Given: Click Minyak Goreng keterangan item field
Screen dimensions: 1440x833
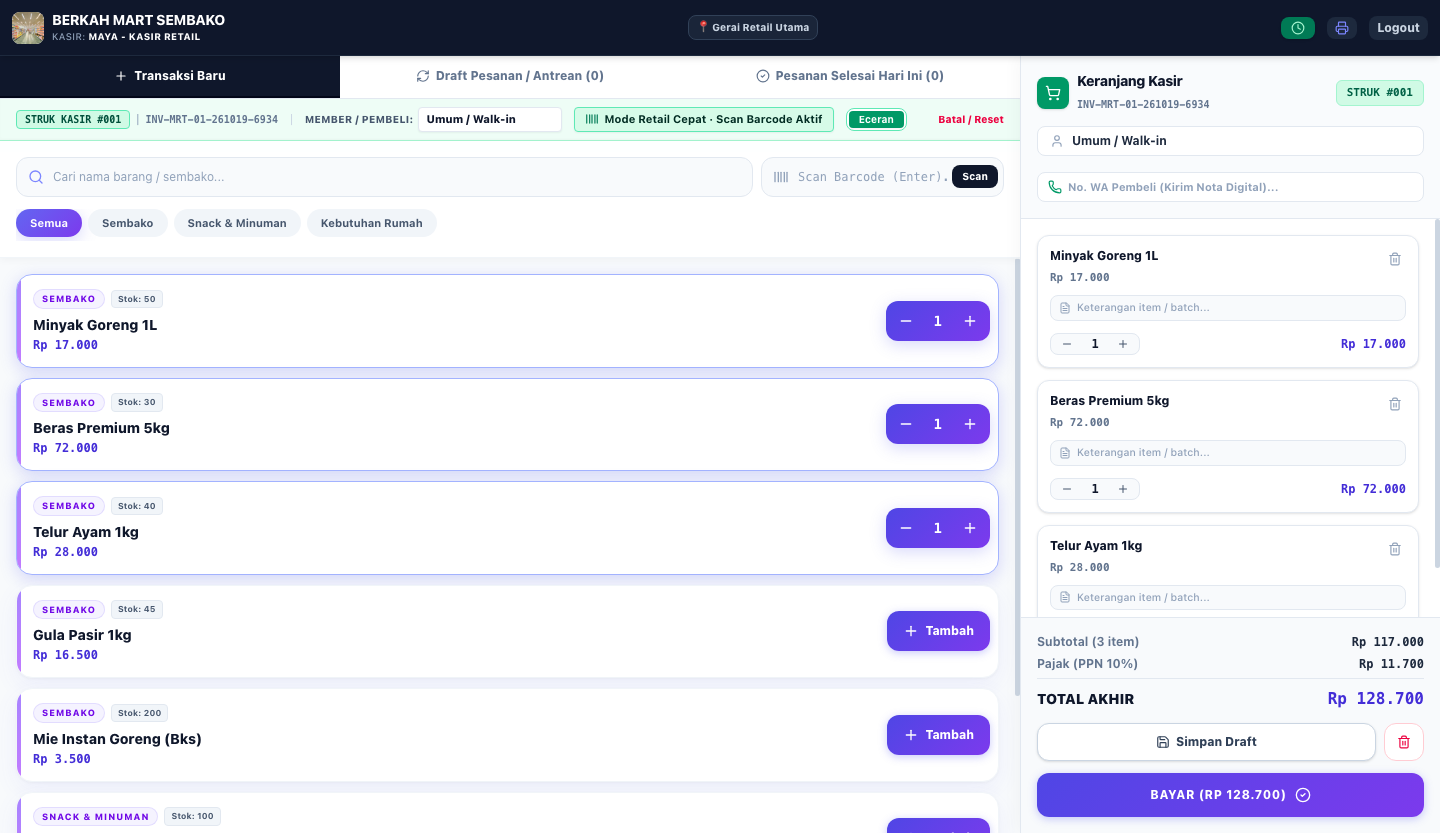Looking at the screenshot, I should (x=1228, y=308).
